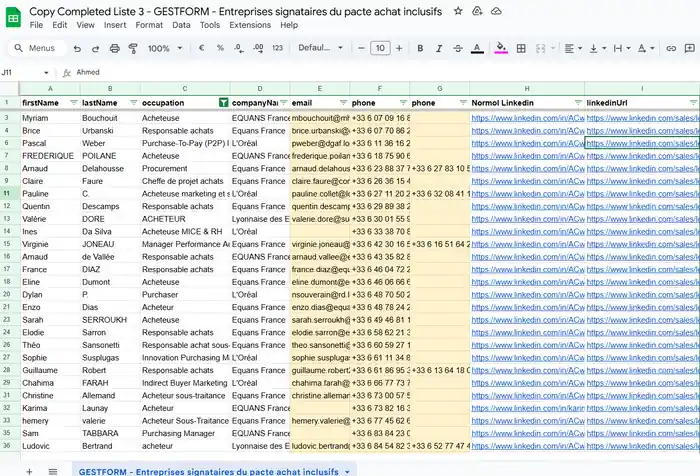
Task: Toggle bold formatting
Action: [420, 48]
